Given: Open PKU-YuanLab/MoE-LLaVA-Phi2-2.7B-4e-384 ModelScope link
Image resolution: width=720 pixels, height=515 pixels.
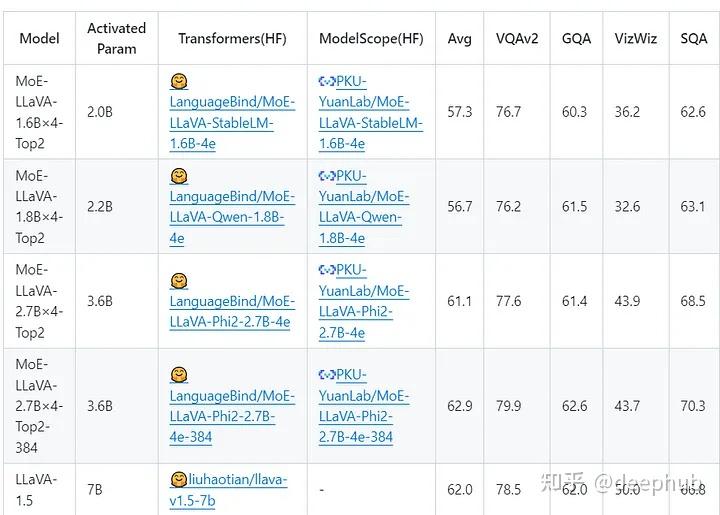Looking at the screenshot, I should (x=364, y=406).
